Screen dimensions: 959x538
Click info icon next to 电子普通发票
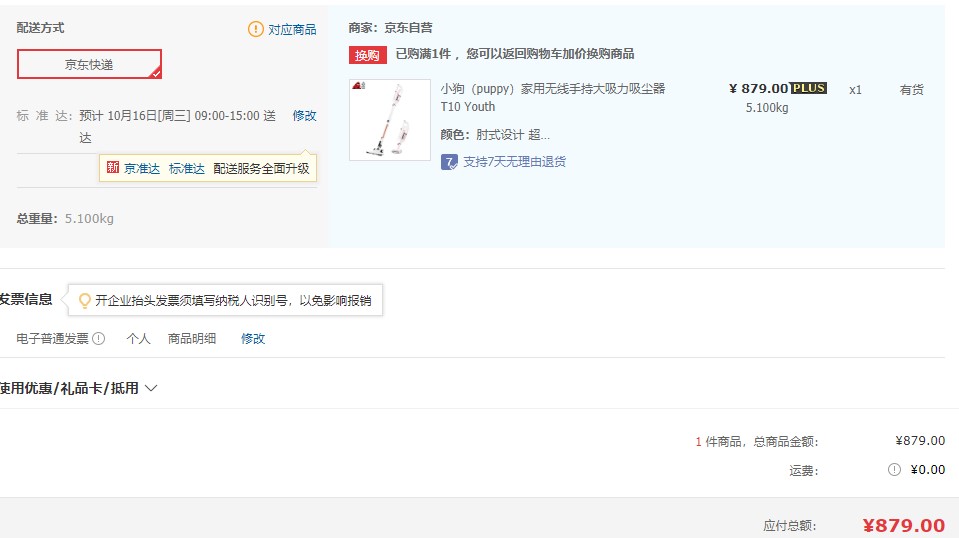98,338
